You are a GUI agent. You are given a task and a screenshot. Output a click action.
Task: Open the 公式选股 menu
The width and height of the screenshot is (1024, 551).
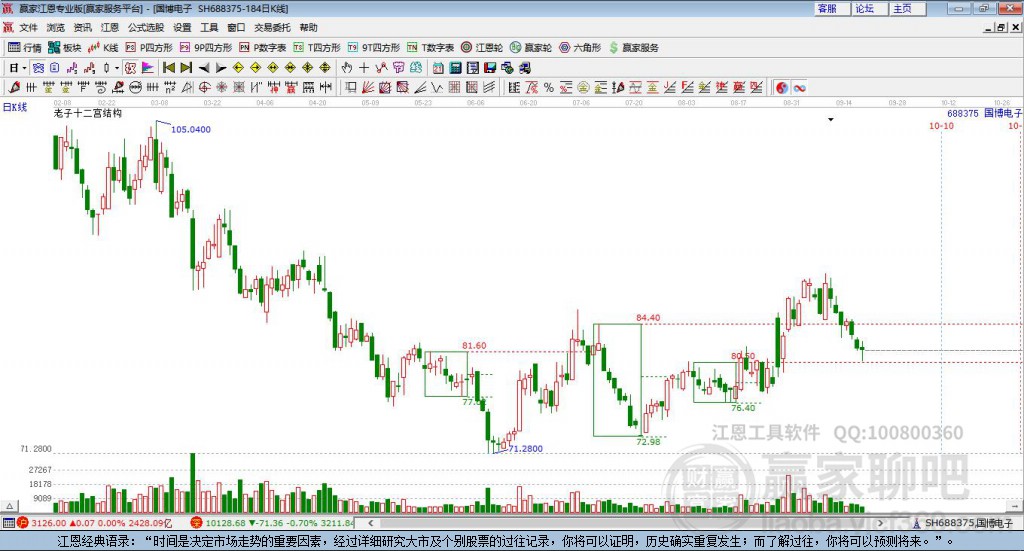[146, 27]
